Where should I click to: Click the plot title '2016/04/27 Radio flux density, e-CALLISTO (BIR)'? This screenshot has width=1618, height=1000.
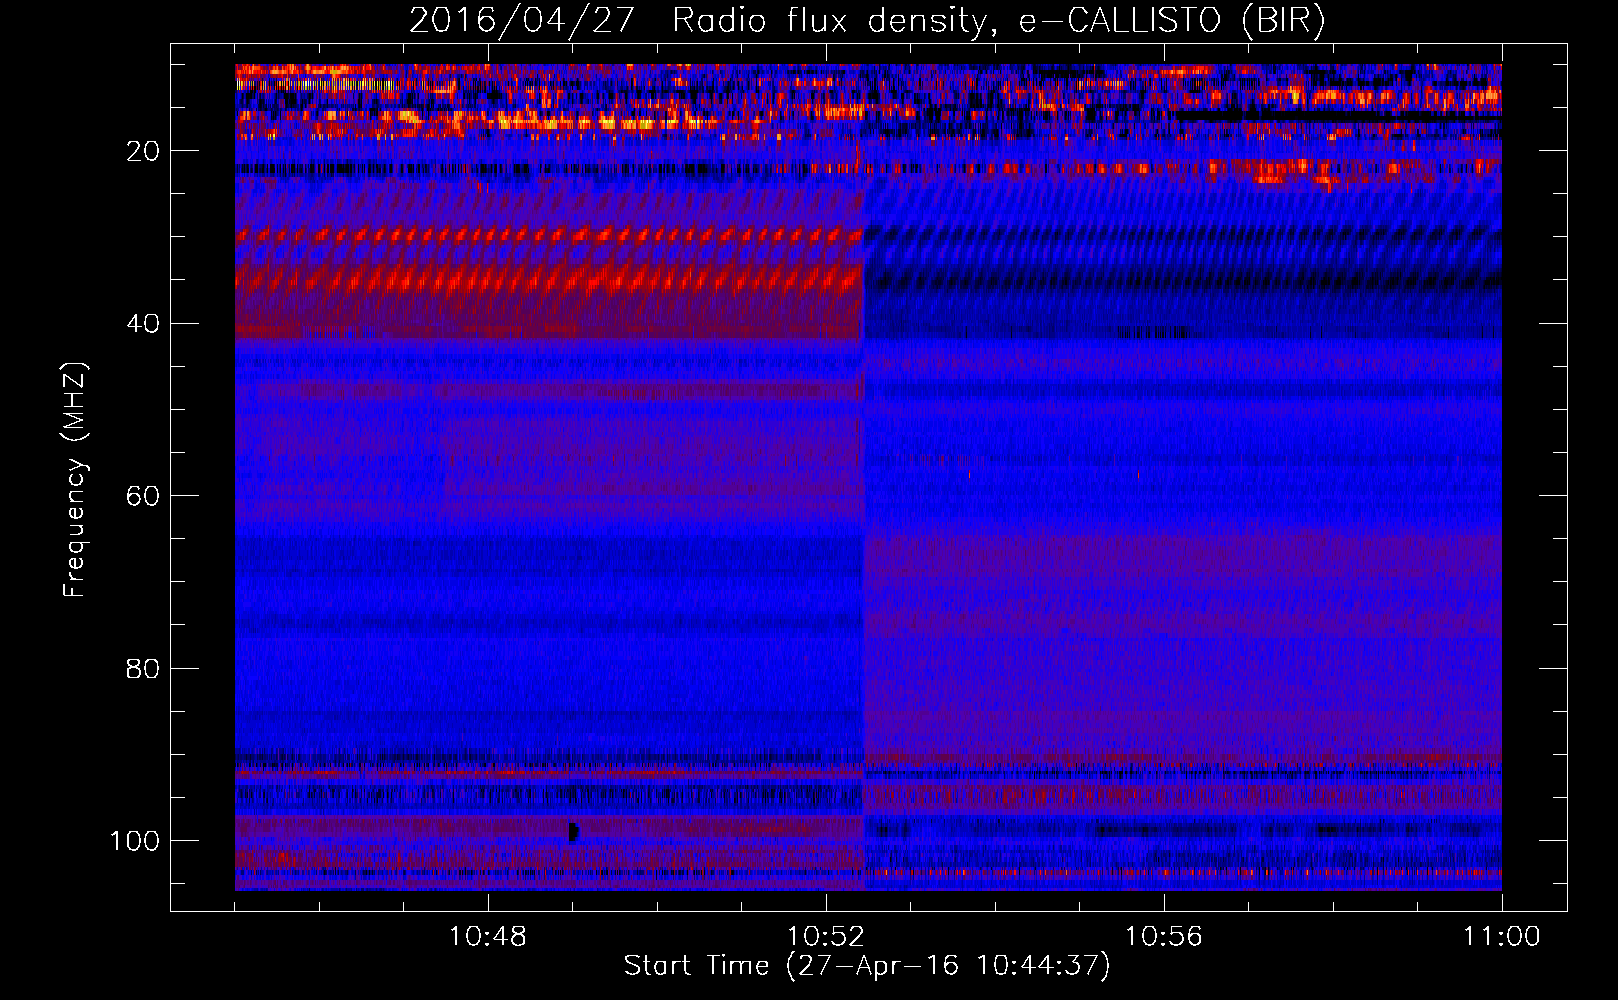pyautogui.click(x=867, y=20)
